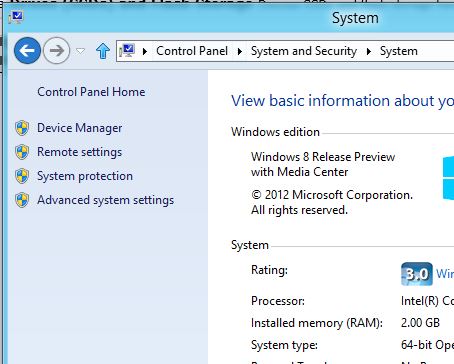Open Control Panel Home link
This screenshot has width=454, height=364.
(91, 92)
